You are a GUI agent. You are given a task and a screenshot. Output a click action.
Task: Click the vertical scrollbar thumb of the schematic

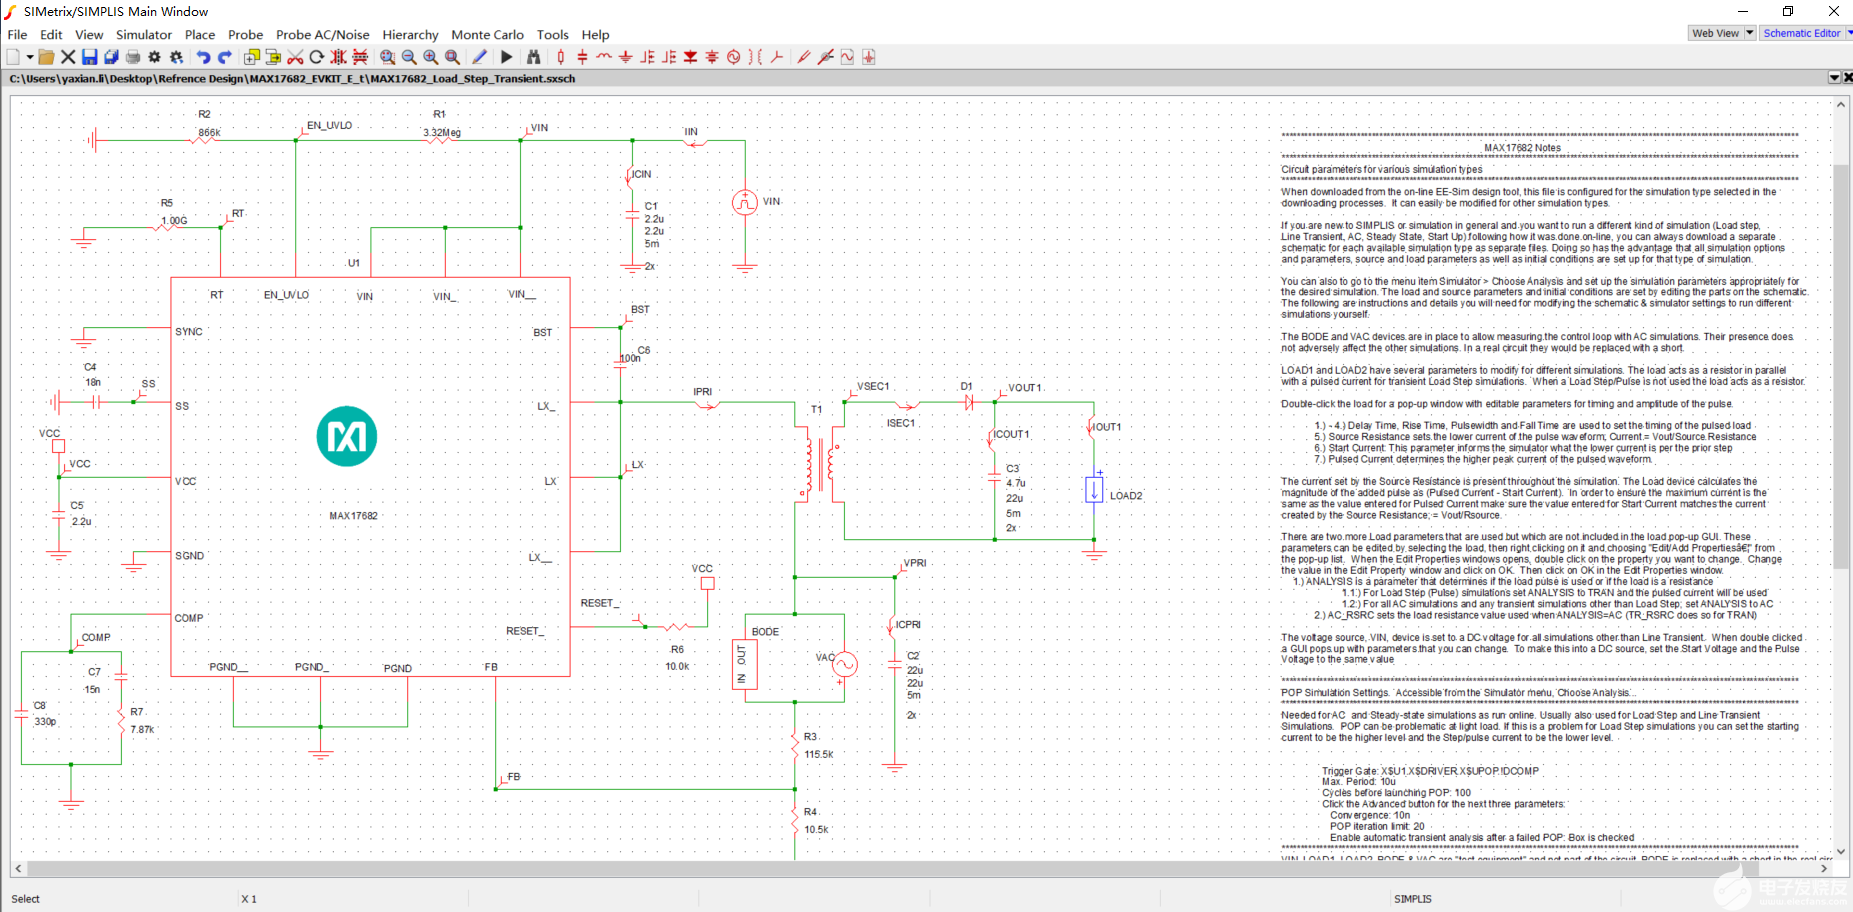(x=1840, y=368)
